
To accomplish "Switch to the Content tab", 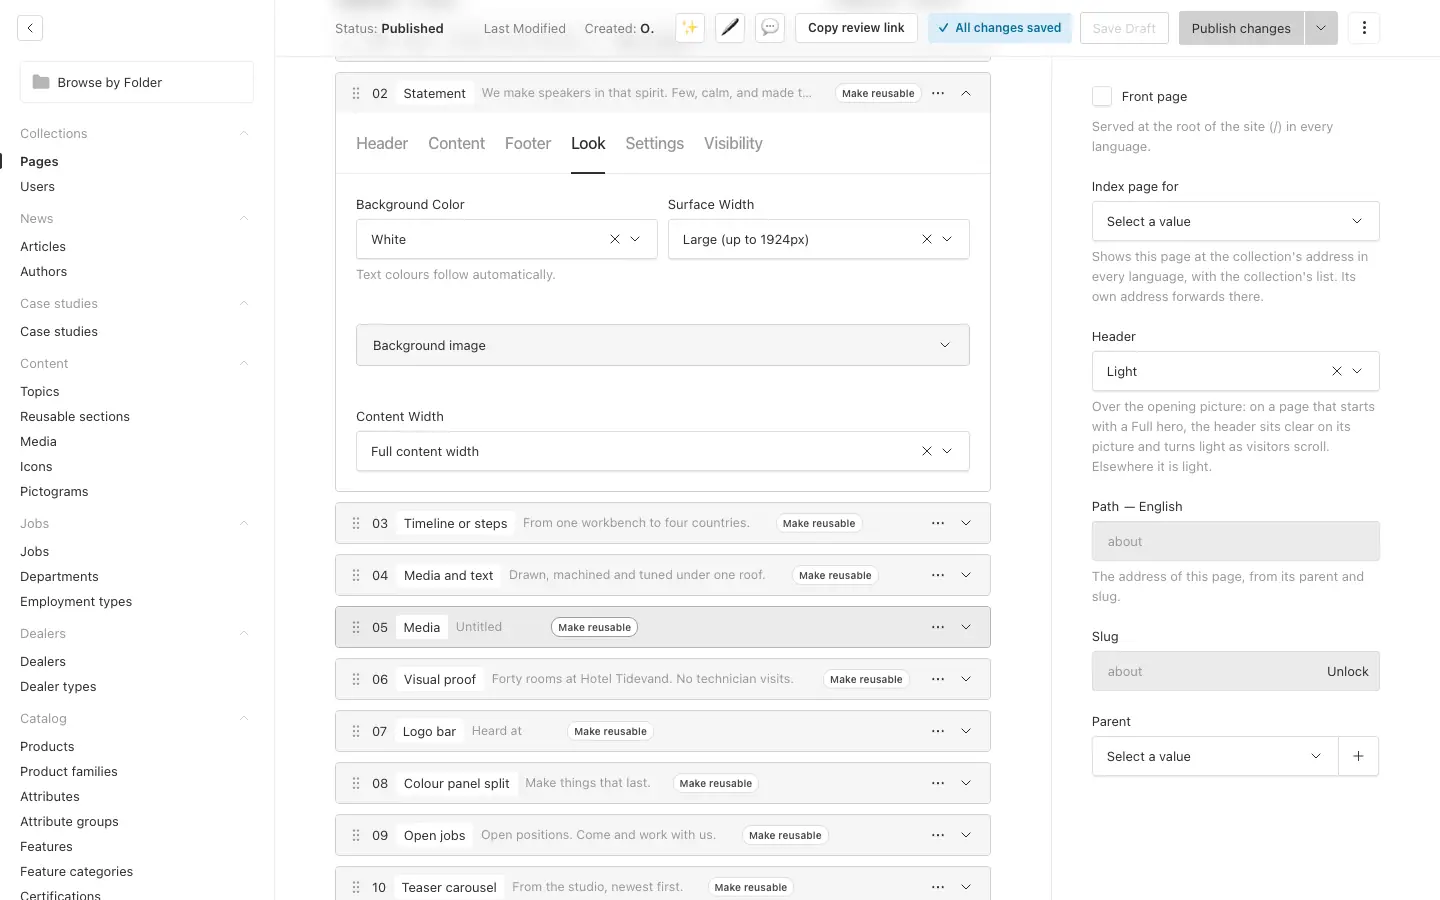I will pos(456,143).
